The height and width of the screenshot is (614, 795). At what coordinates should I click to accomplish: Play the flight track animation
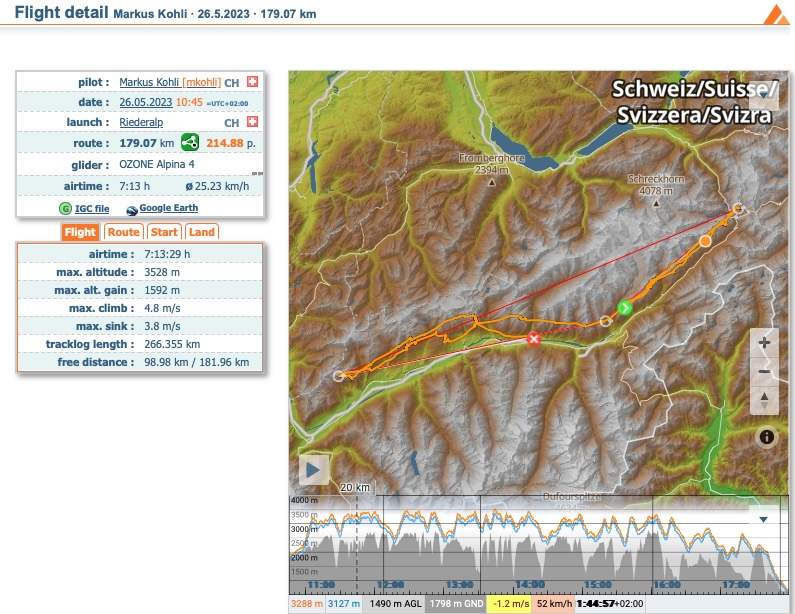[x=314, y=468]
